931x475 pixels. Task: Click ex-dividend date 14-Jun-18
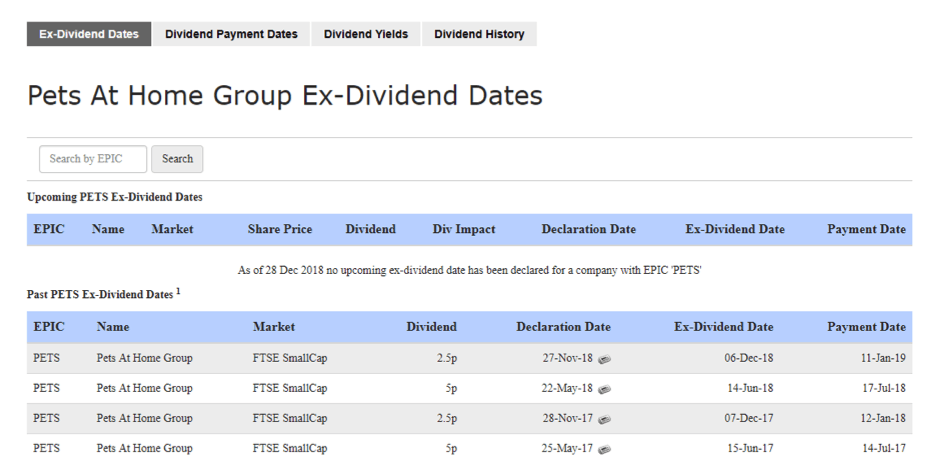click(750, 388)
